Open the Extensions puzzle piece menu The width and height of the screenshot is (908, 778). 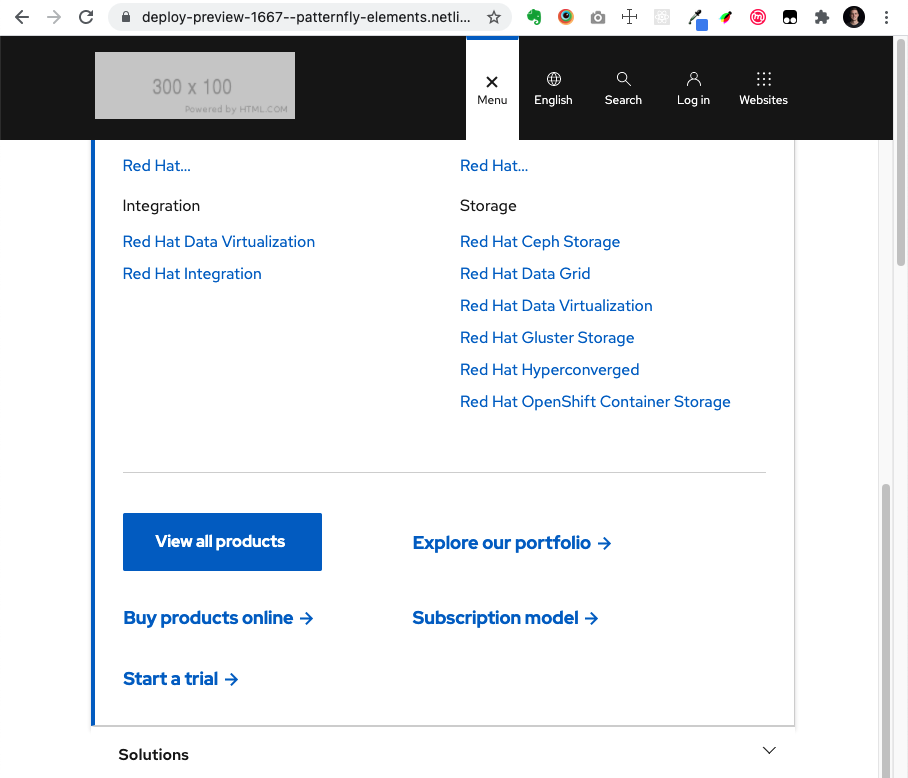pos(822,17)
